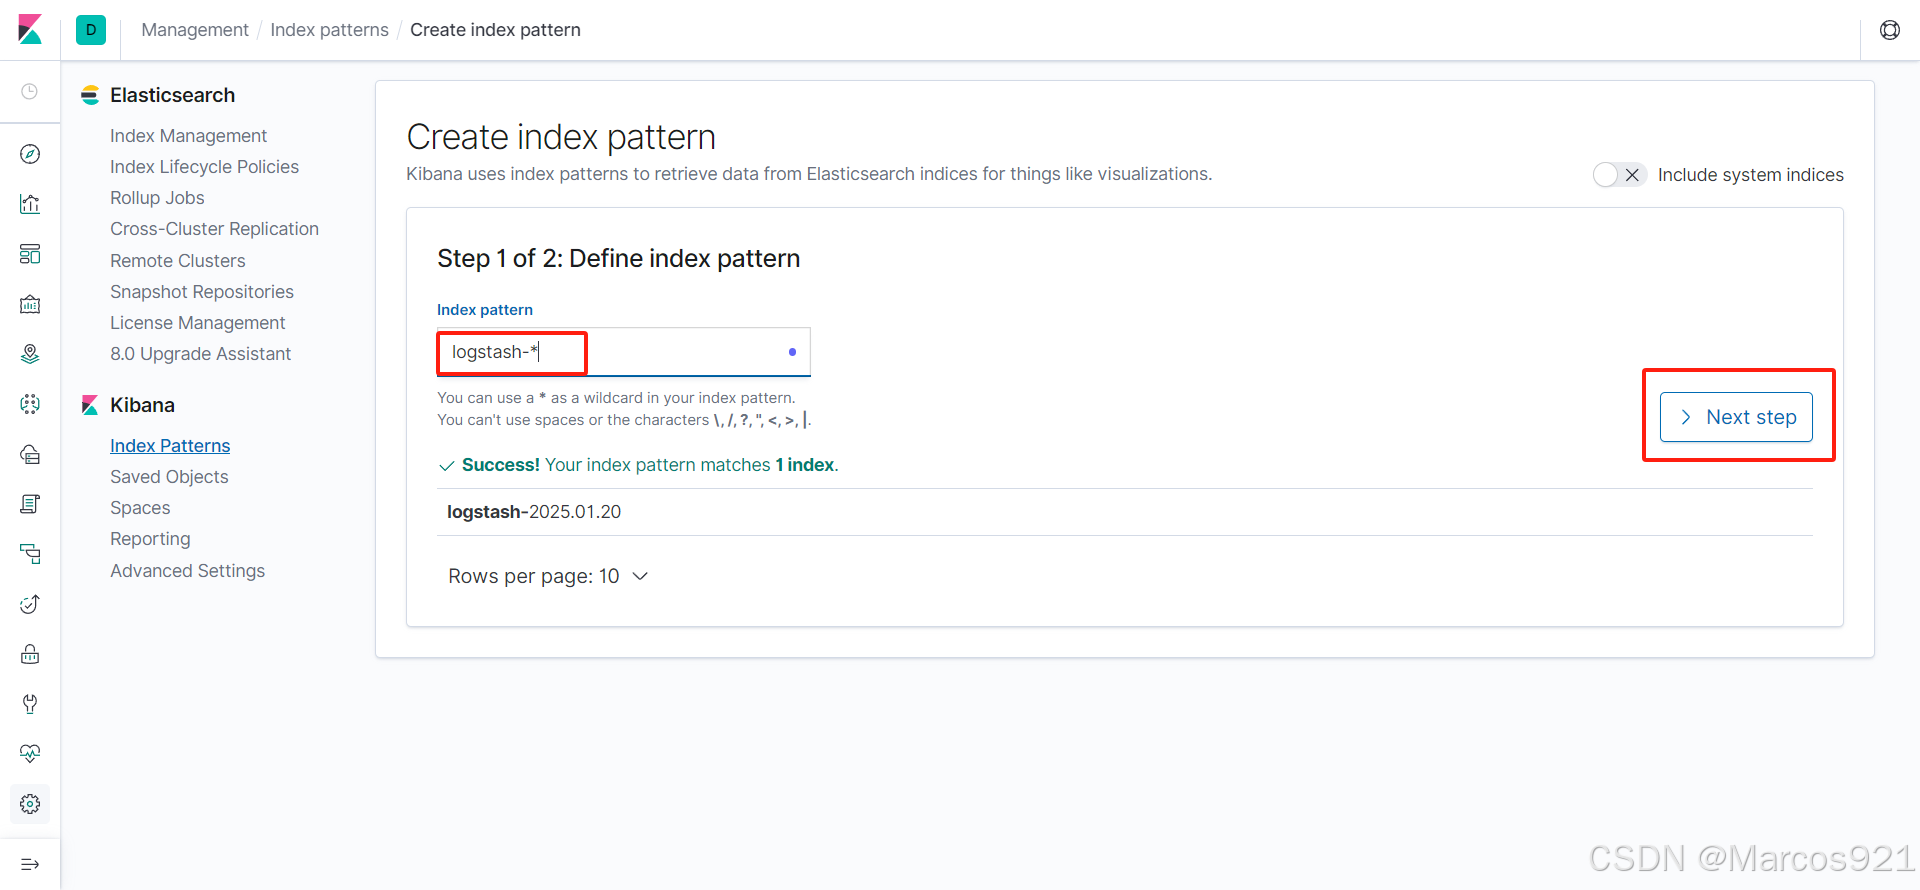1920x890 pixels.
Task: Open Saved Objects under Kibana
Action: point(169,477)
